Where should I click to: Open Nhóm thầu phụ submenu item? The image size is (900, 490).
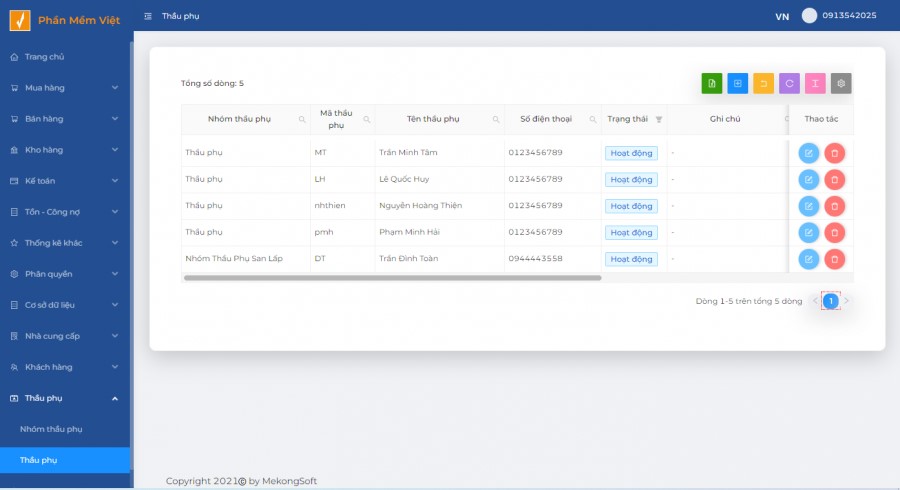65,429
